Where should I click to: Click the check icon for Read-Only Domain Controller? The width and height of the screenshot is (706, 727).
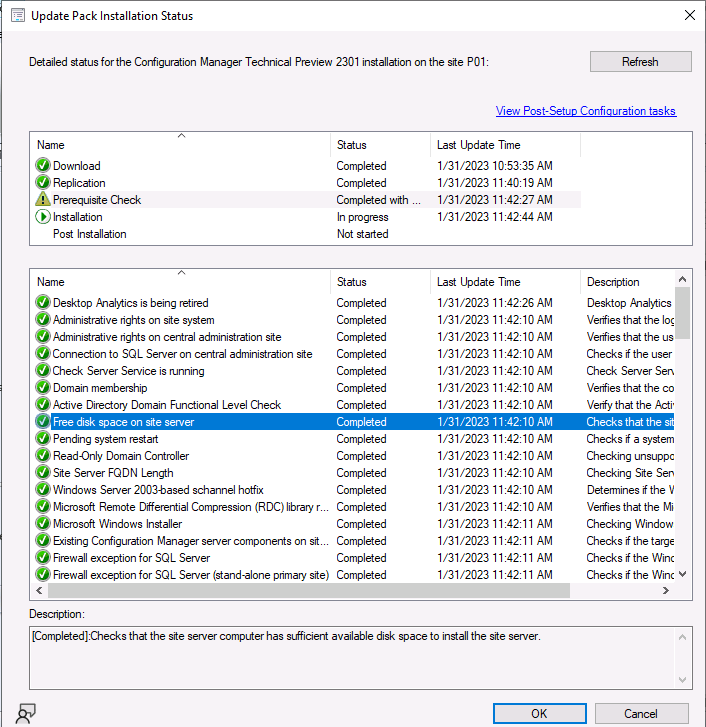point(43,456)
